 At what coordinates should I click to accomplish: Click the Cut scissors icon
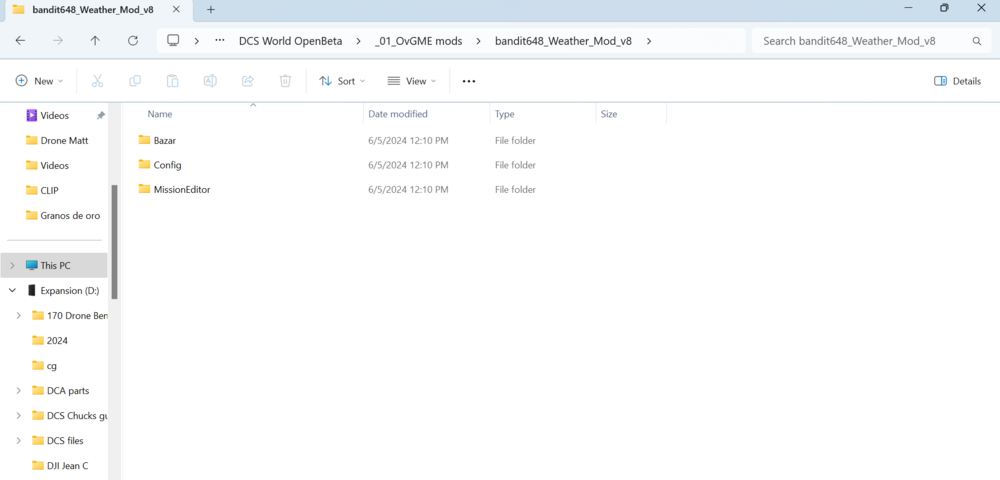97,81
